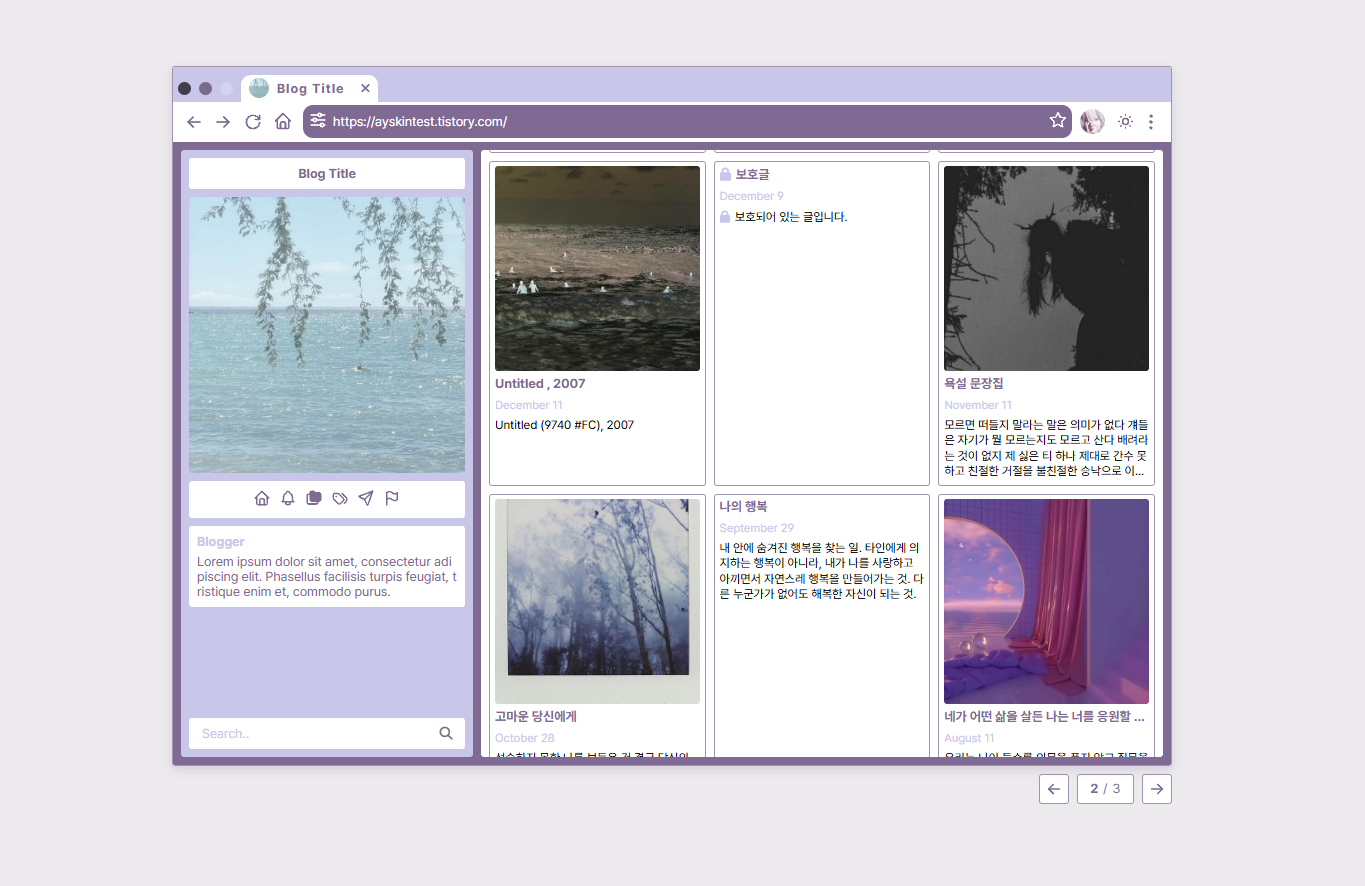Open the protected post 보호글

pyautogui.click(x=752, y=174)
